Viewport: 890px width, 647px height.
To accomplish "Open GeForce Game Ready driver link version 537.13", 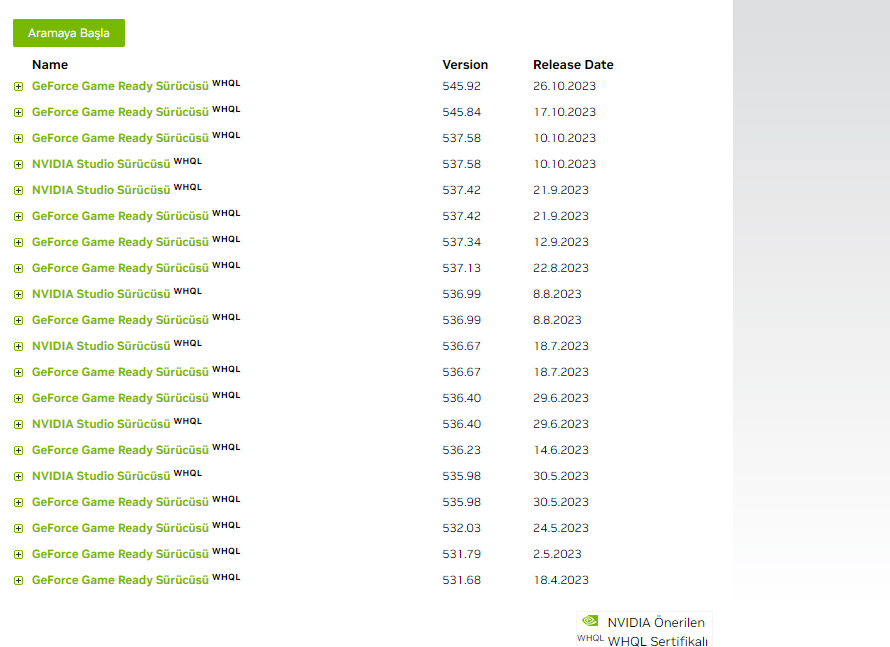I will point(120,268).
